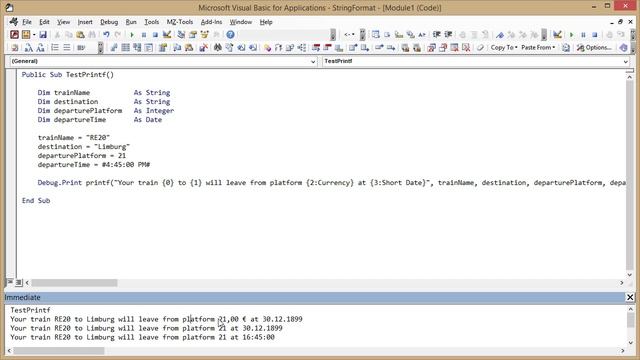Click the Debug toolbar Reset square icon
Screen dimensions: 640x360
point(595,35)
